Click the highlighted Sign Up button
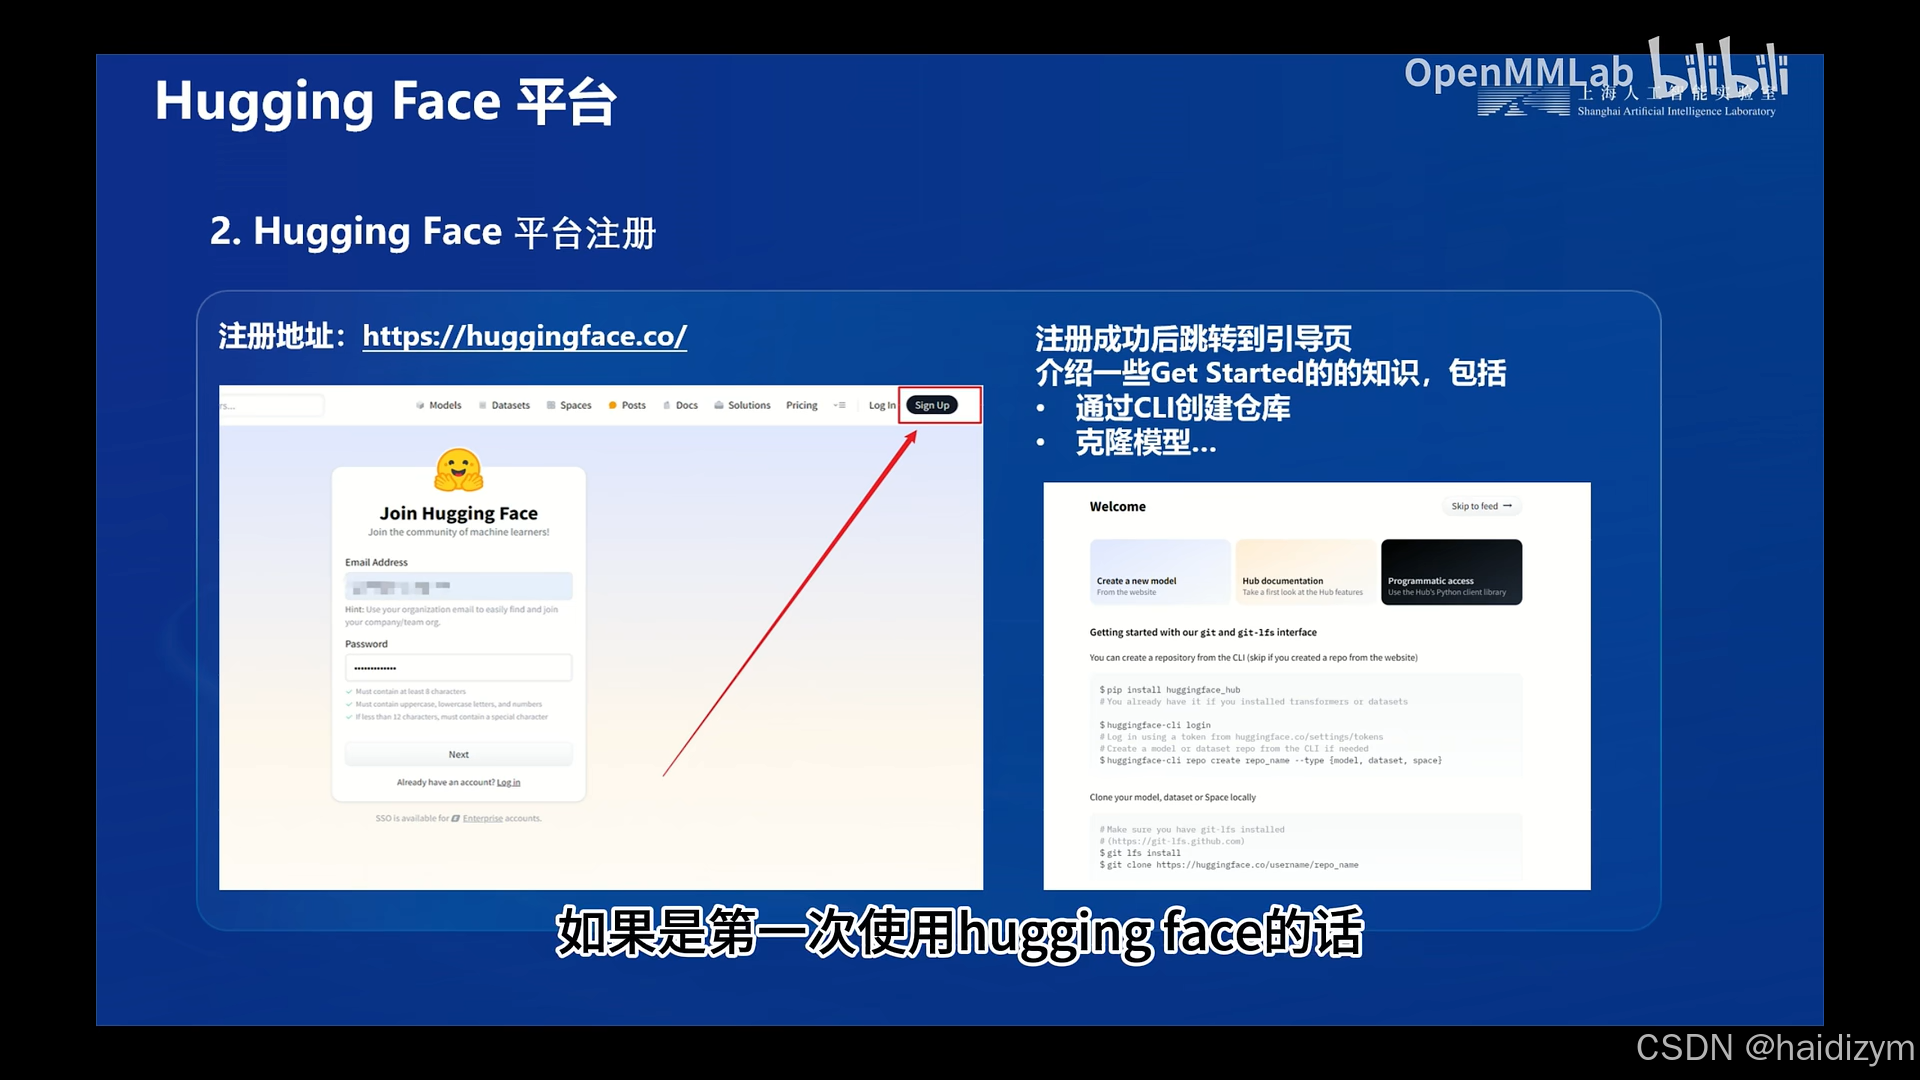This screenshot has height=1080, width=1920. click(x=931, y=405)
